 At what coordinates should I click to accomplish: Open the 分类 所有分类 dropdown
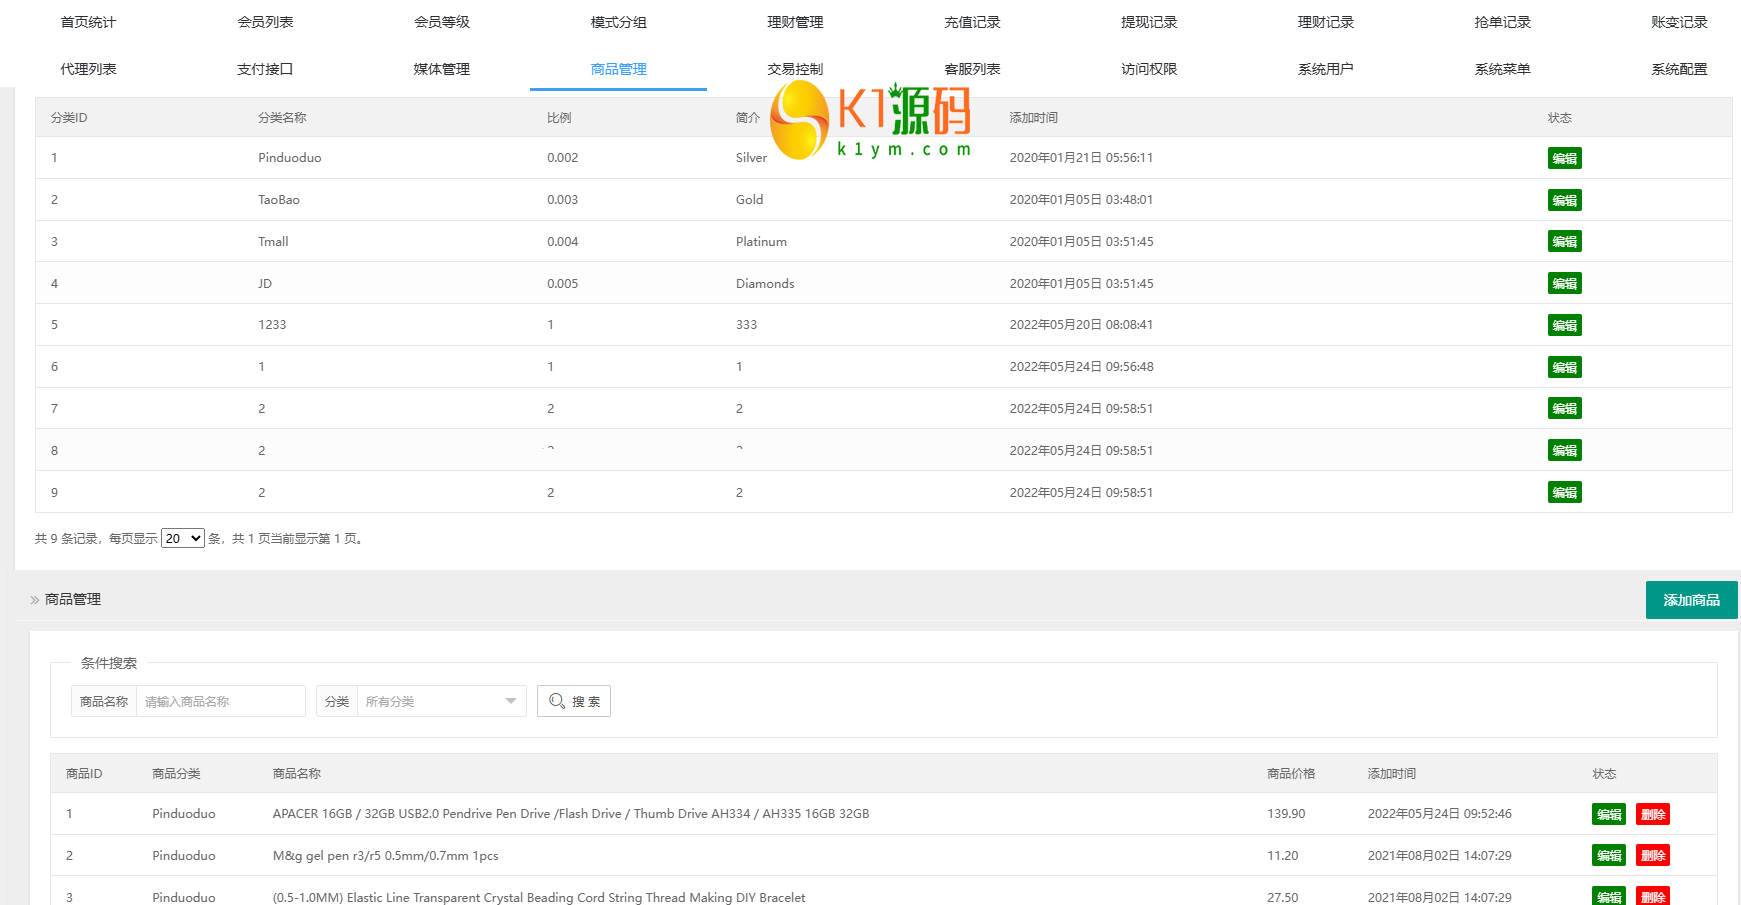441,701
